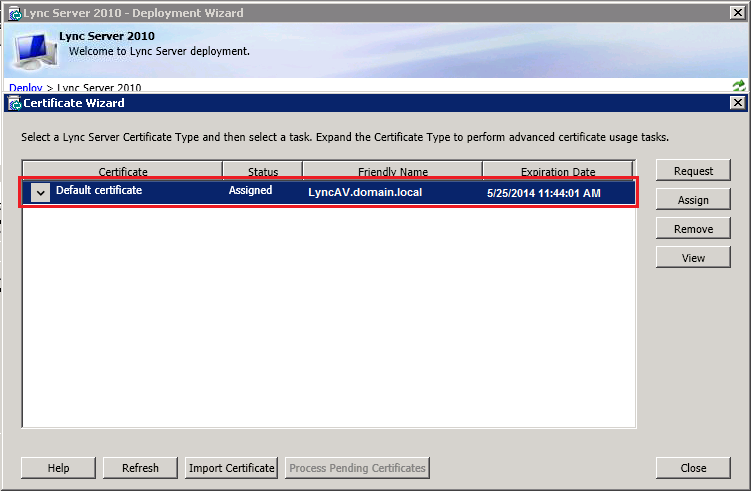This screenshot has height=491, width=751.
Task: Click the Assign button
Action: pyautogui.click(x=693, y=200)
